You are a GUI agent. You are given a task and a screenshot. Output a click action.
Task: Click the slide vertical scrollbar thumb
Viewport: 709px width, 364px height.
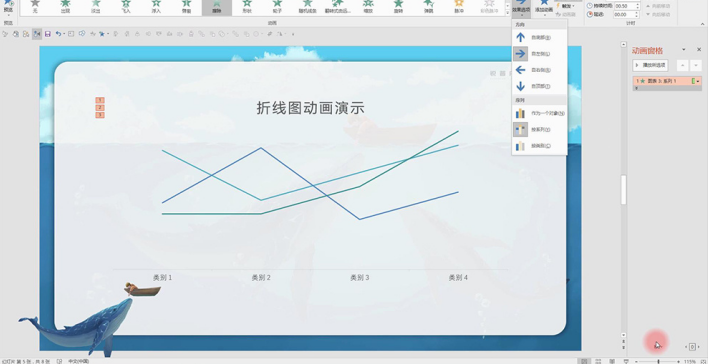pos(624,190)
